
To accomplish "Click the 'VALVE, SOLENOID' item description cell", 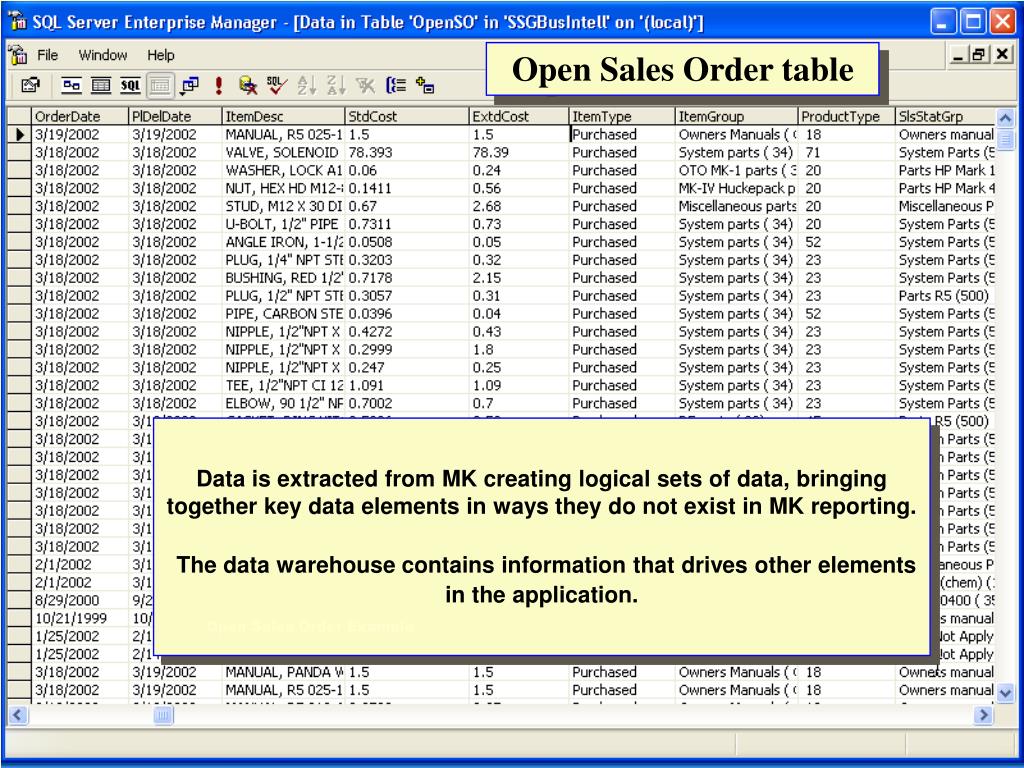I will click(283, 152).
